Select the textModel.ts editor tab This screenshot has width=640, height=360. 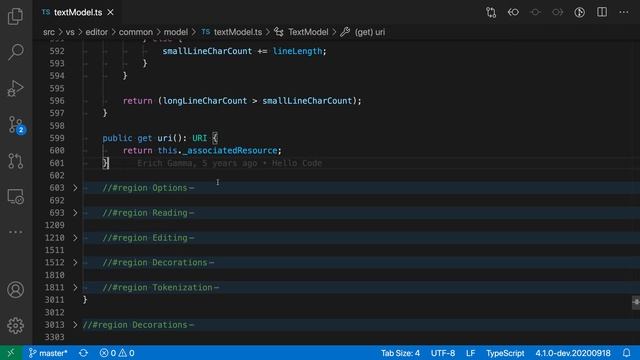78,12
